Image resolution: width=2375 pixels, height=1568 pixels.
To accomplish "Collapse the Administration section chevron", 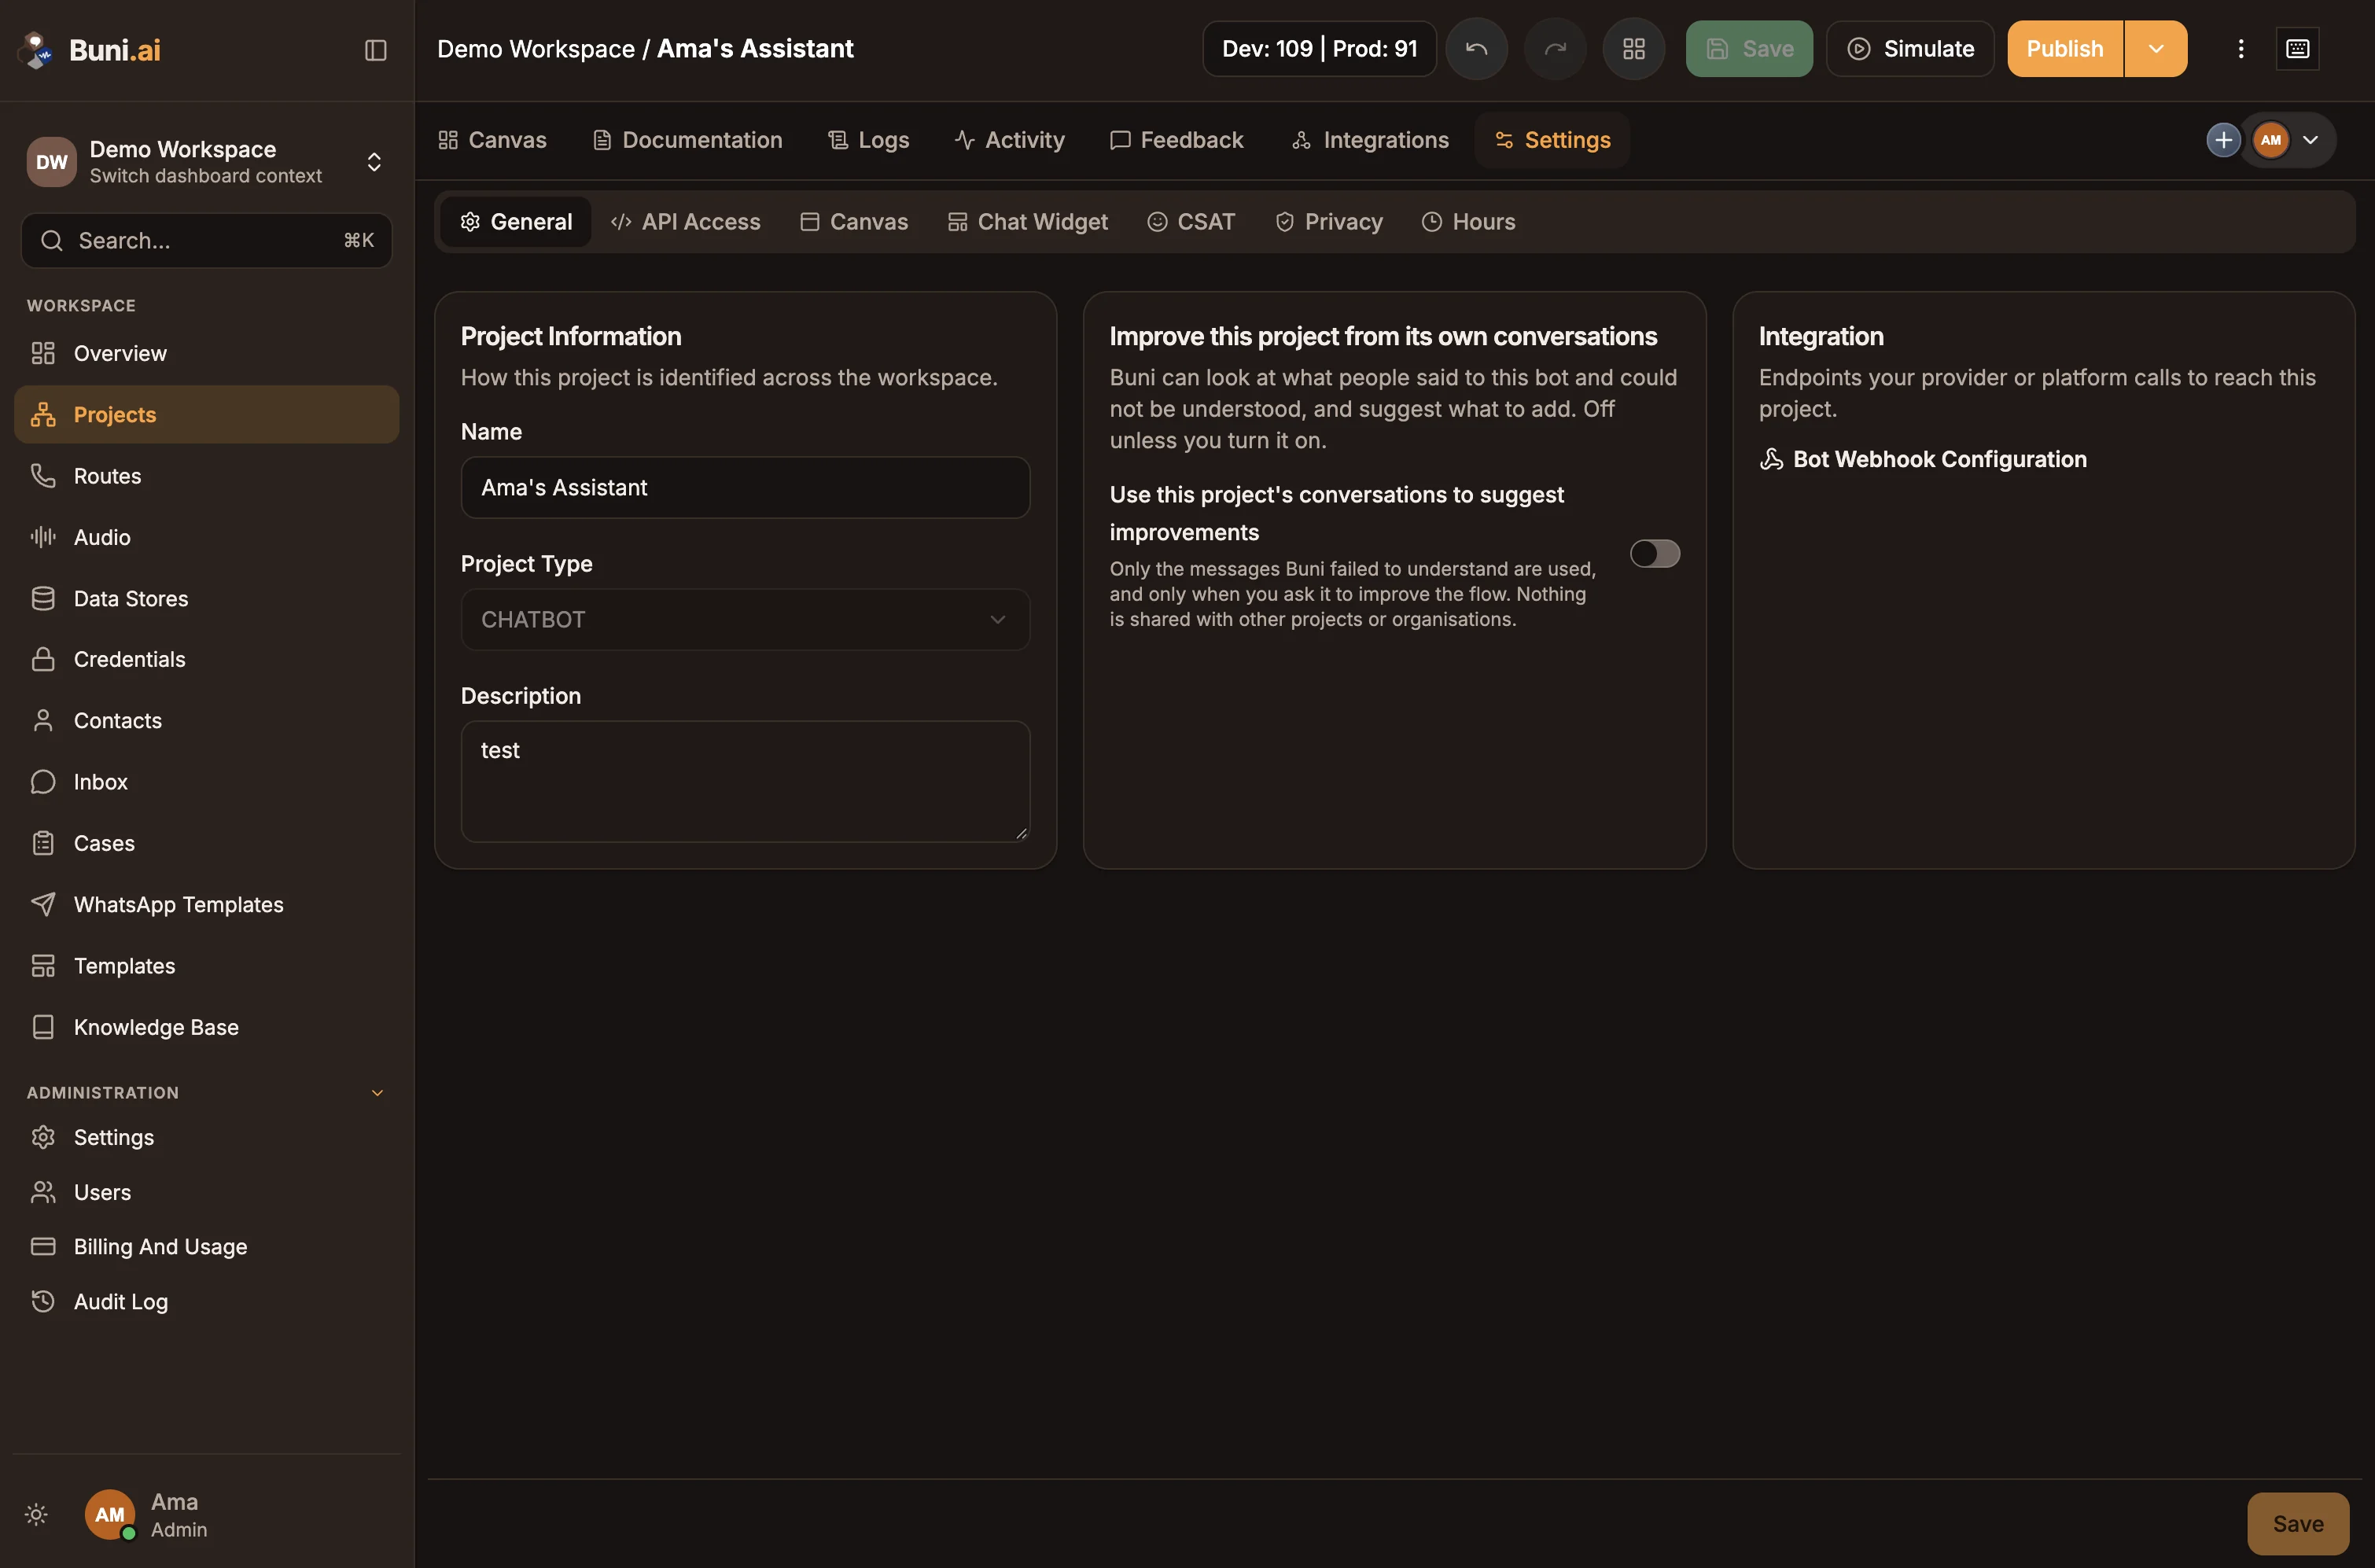I will (377, 1093).
